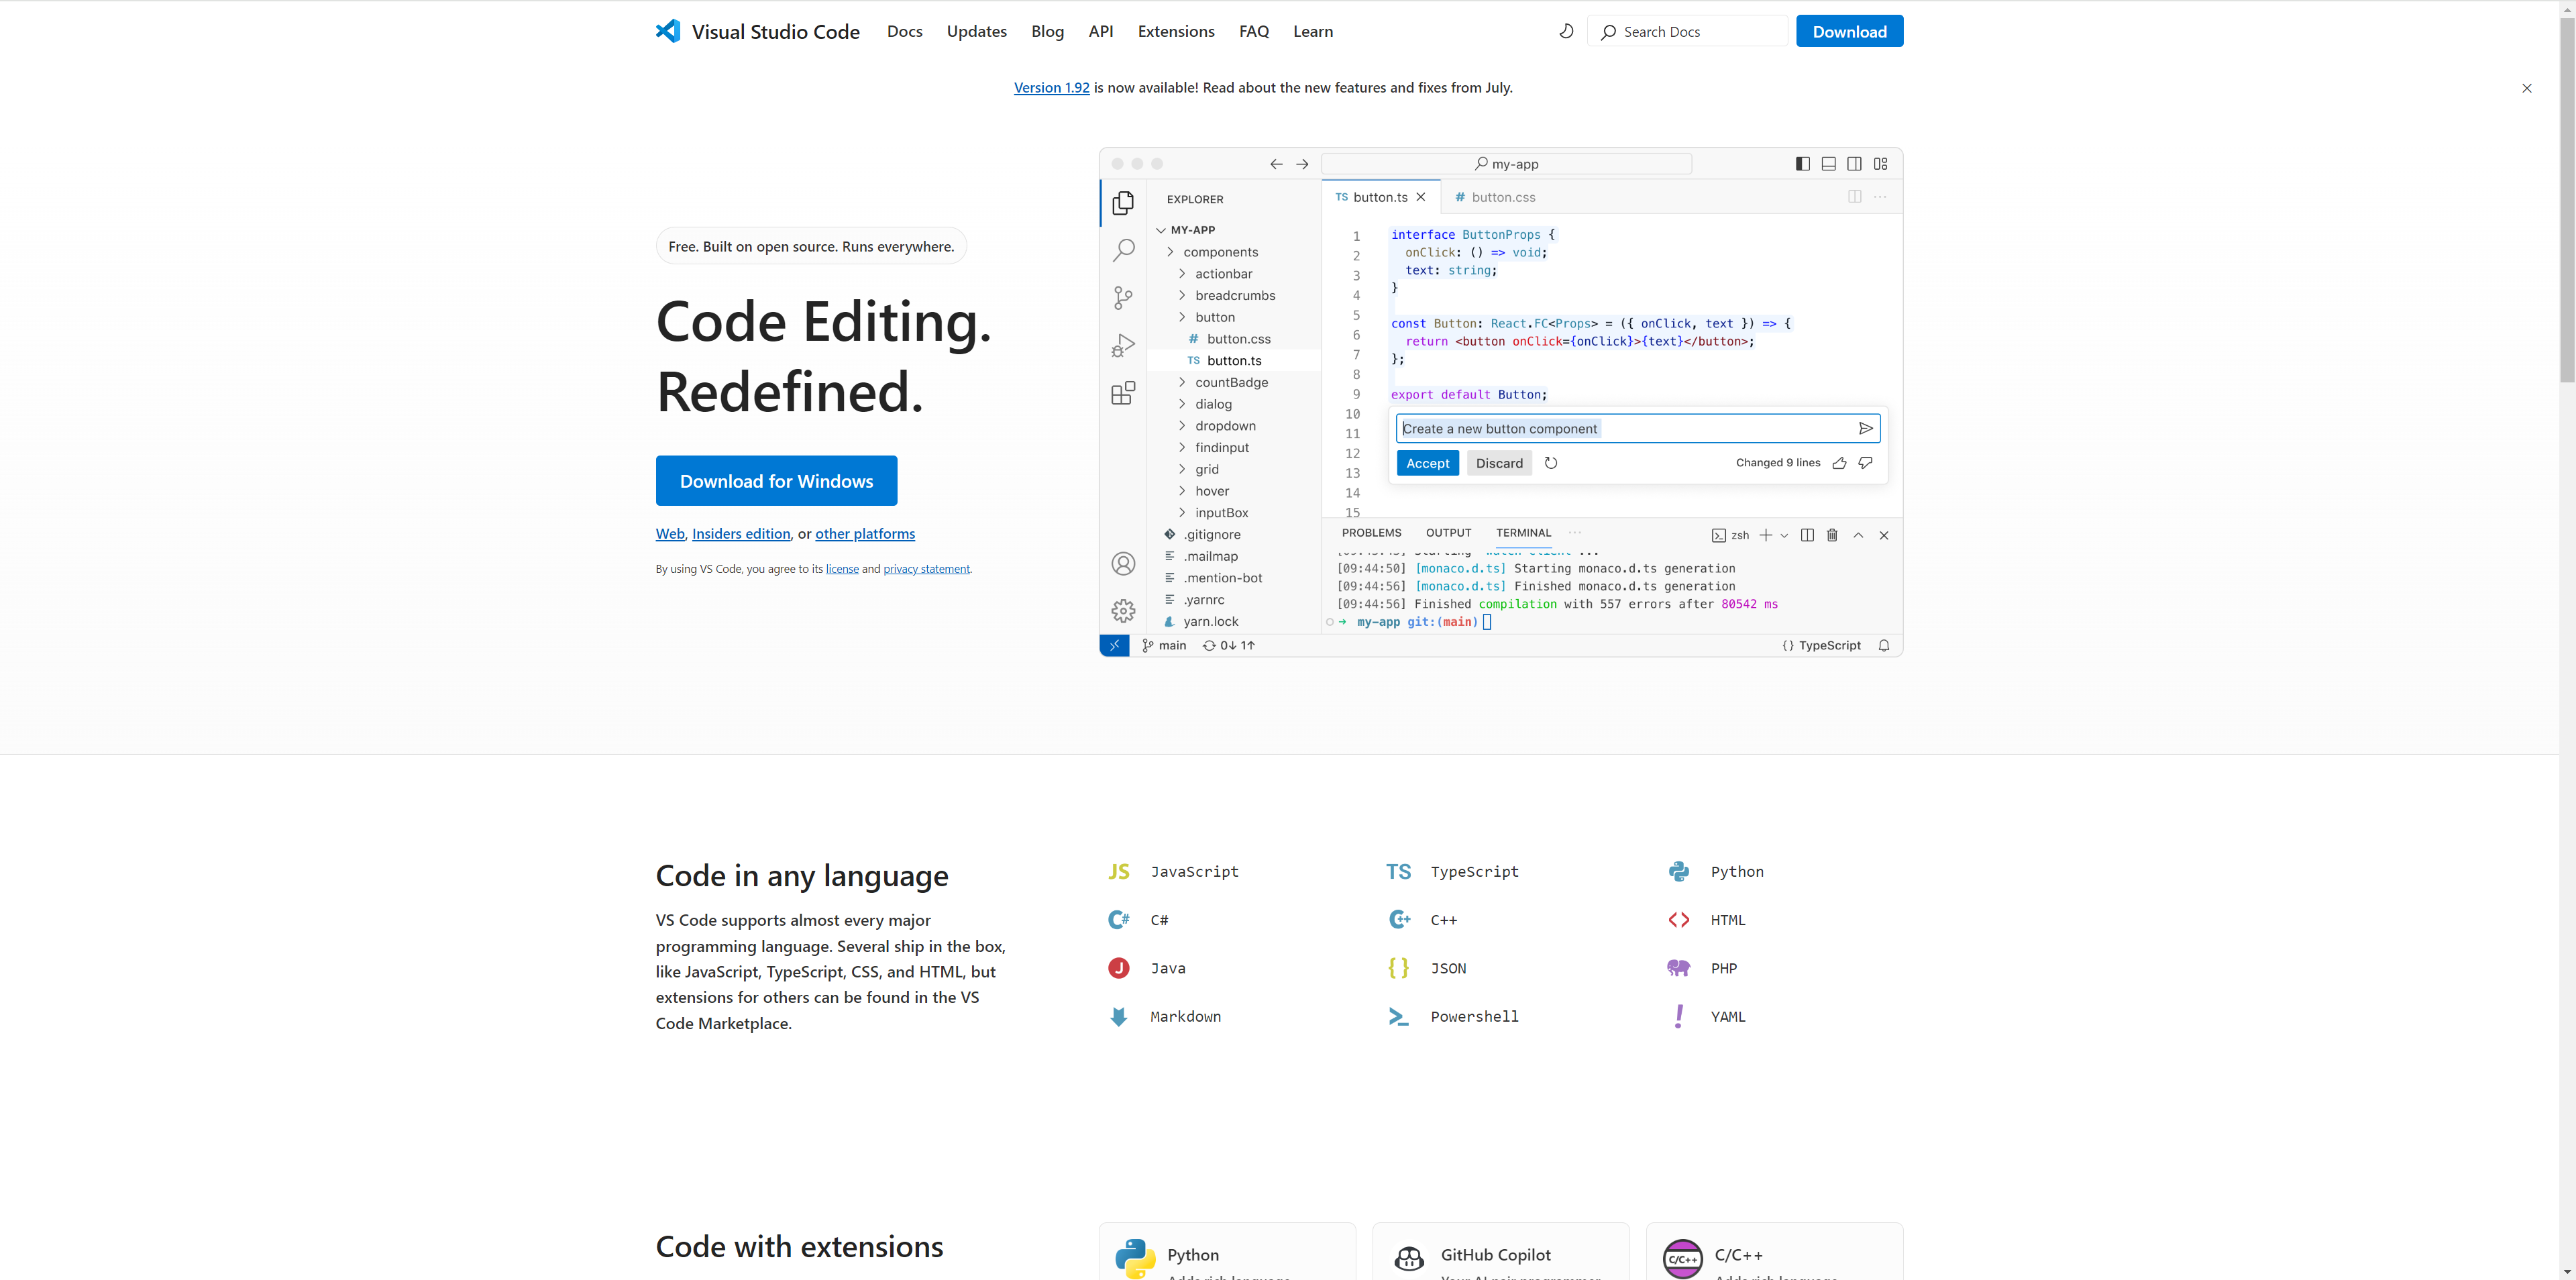Select button.css in the explorer tree
This screenshot has height=1280, width=2576.
(1238, 339)
